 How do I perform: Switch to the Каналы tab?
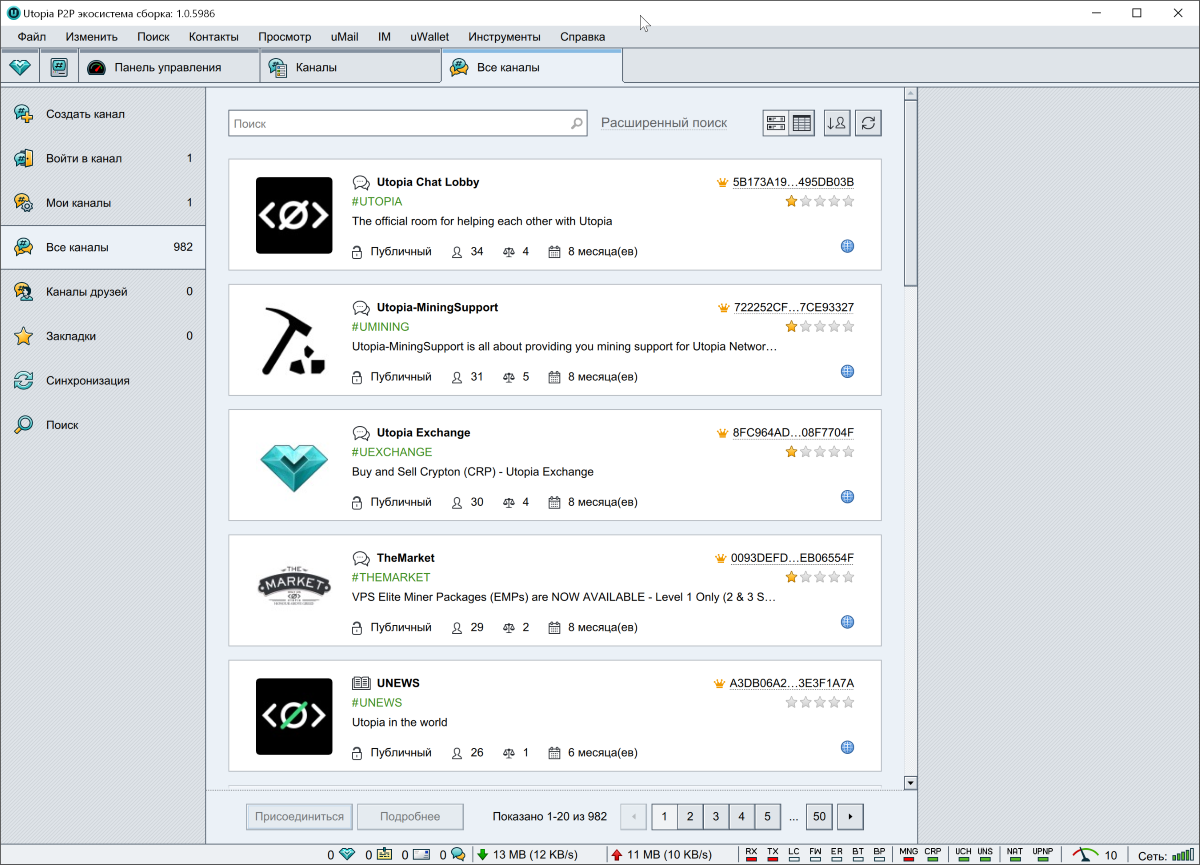(350, 67)
